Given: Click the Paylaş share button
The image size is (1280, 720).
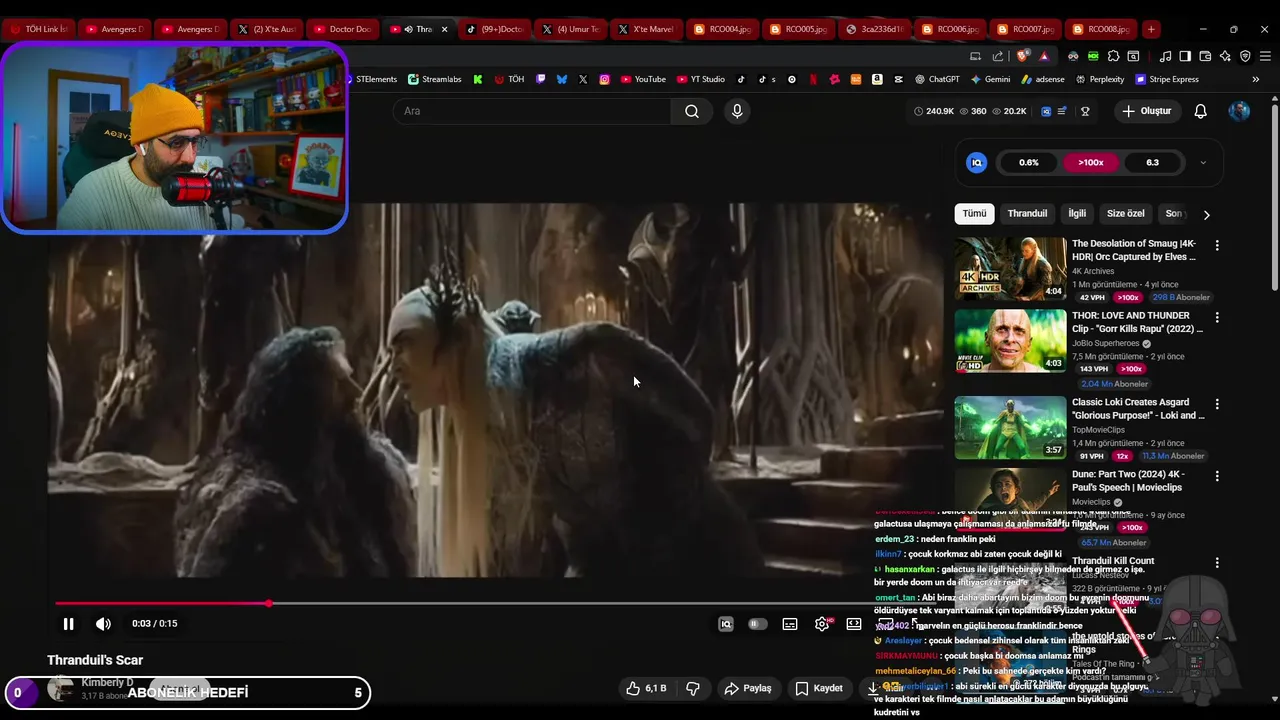Looking at the screenshot, I should coord(748,688).
